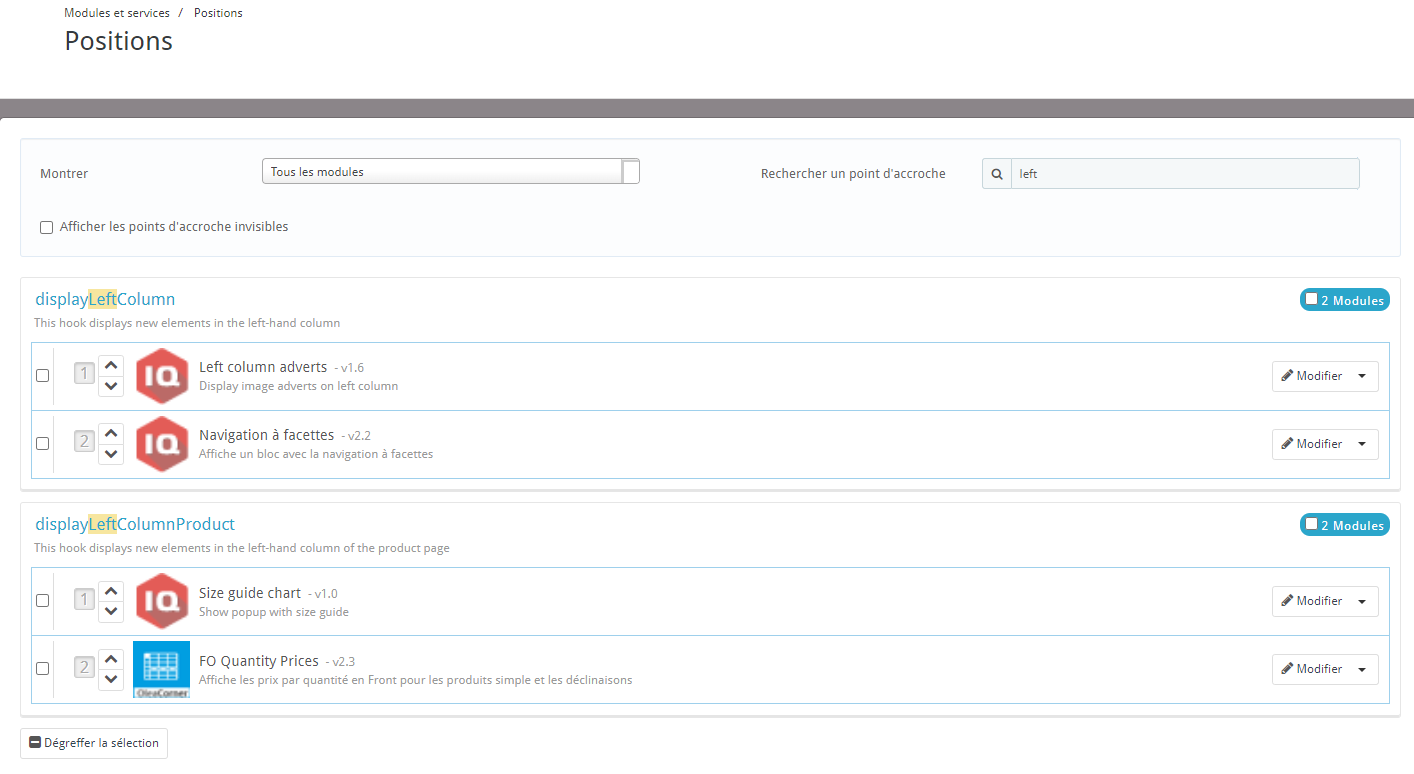Move Size guide chart down with arrow
The image size is (1414, 774).
(x=111, y=611)
